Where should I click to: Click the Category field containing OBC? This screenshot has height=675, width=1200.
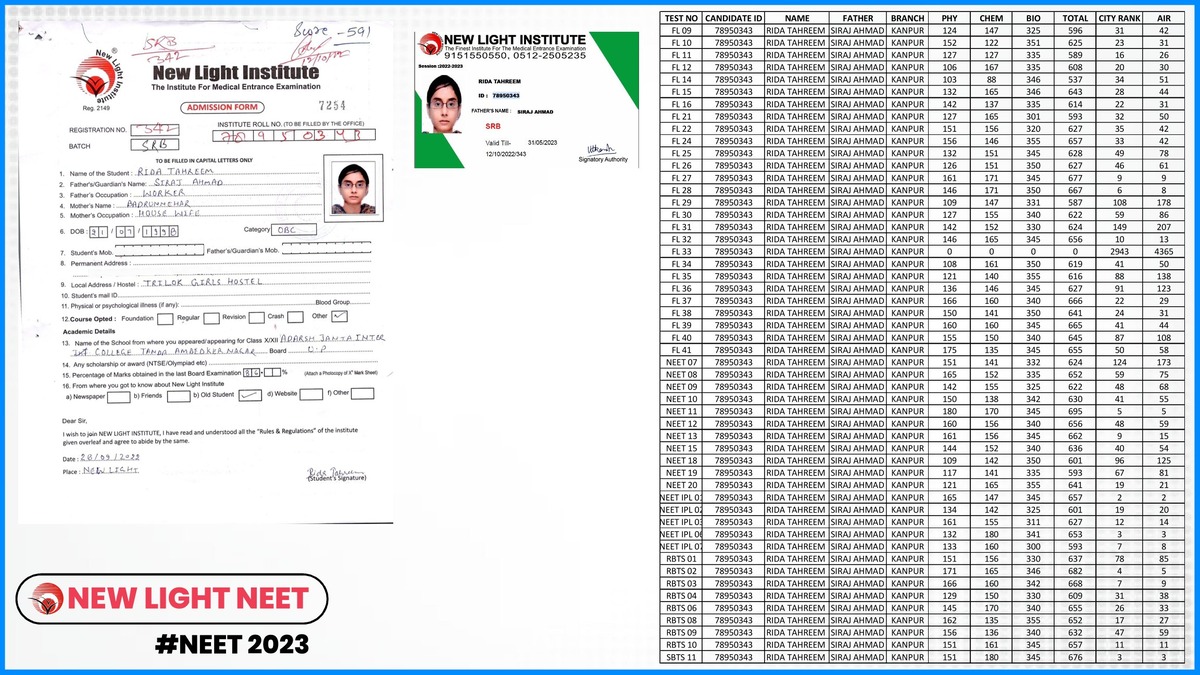pos(293,229)
